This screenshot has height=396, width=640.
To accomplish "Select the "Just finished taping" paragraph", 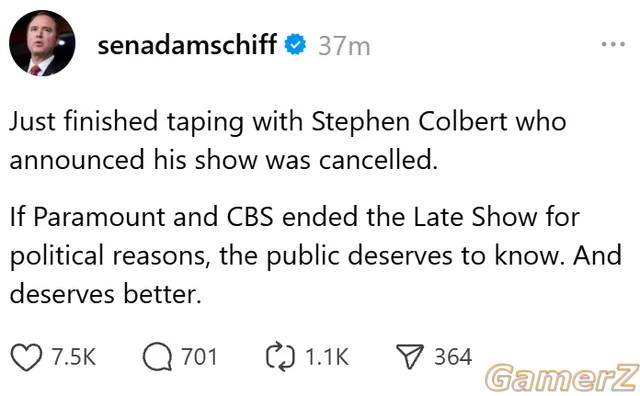I will pyautogui.click(x=288, y=141).
